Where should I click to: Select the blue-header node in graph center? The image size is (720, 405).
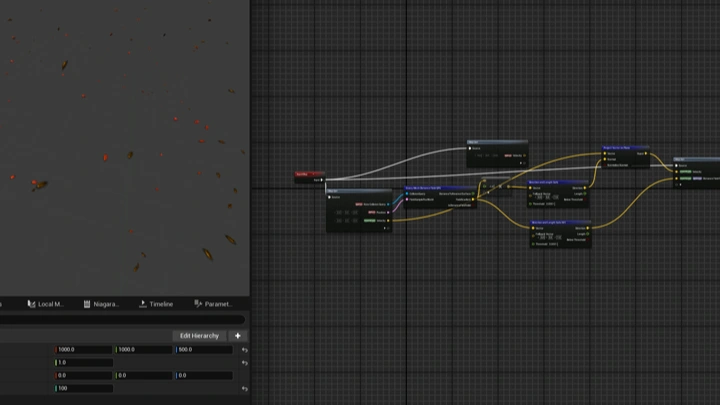coord(440,187)
